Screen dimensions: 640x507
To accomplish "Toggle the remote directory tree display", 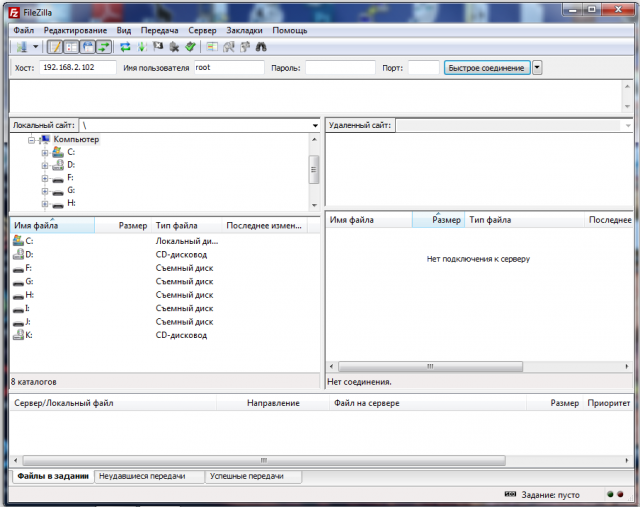I will coord(87,47).
